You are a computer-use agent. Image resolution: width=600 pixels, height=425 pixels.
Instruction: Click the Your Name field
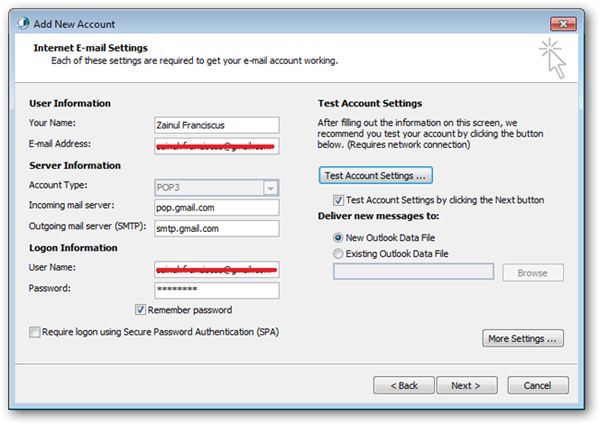(x=217, y=125)
